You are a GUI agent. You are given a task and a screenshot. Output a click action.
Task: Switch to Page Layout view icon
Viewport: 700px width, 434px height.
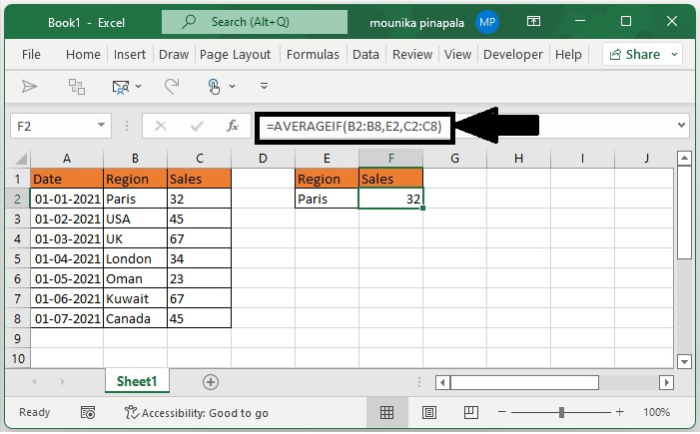tap(429, 412)
